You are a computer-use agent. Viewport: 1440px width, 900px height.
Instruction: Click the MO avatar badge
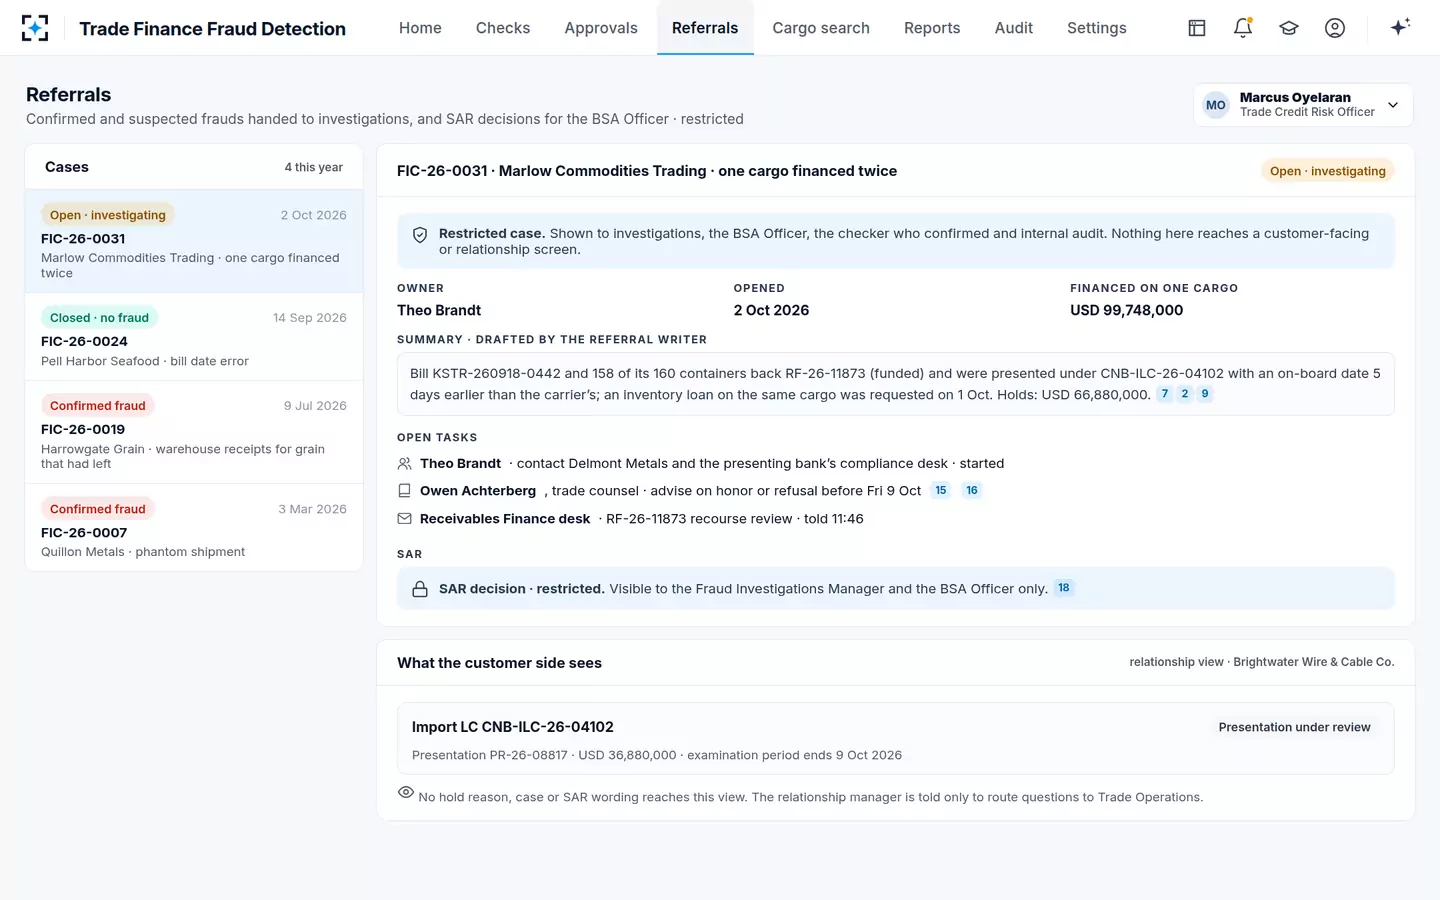[1216, 105]
